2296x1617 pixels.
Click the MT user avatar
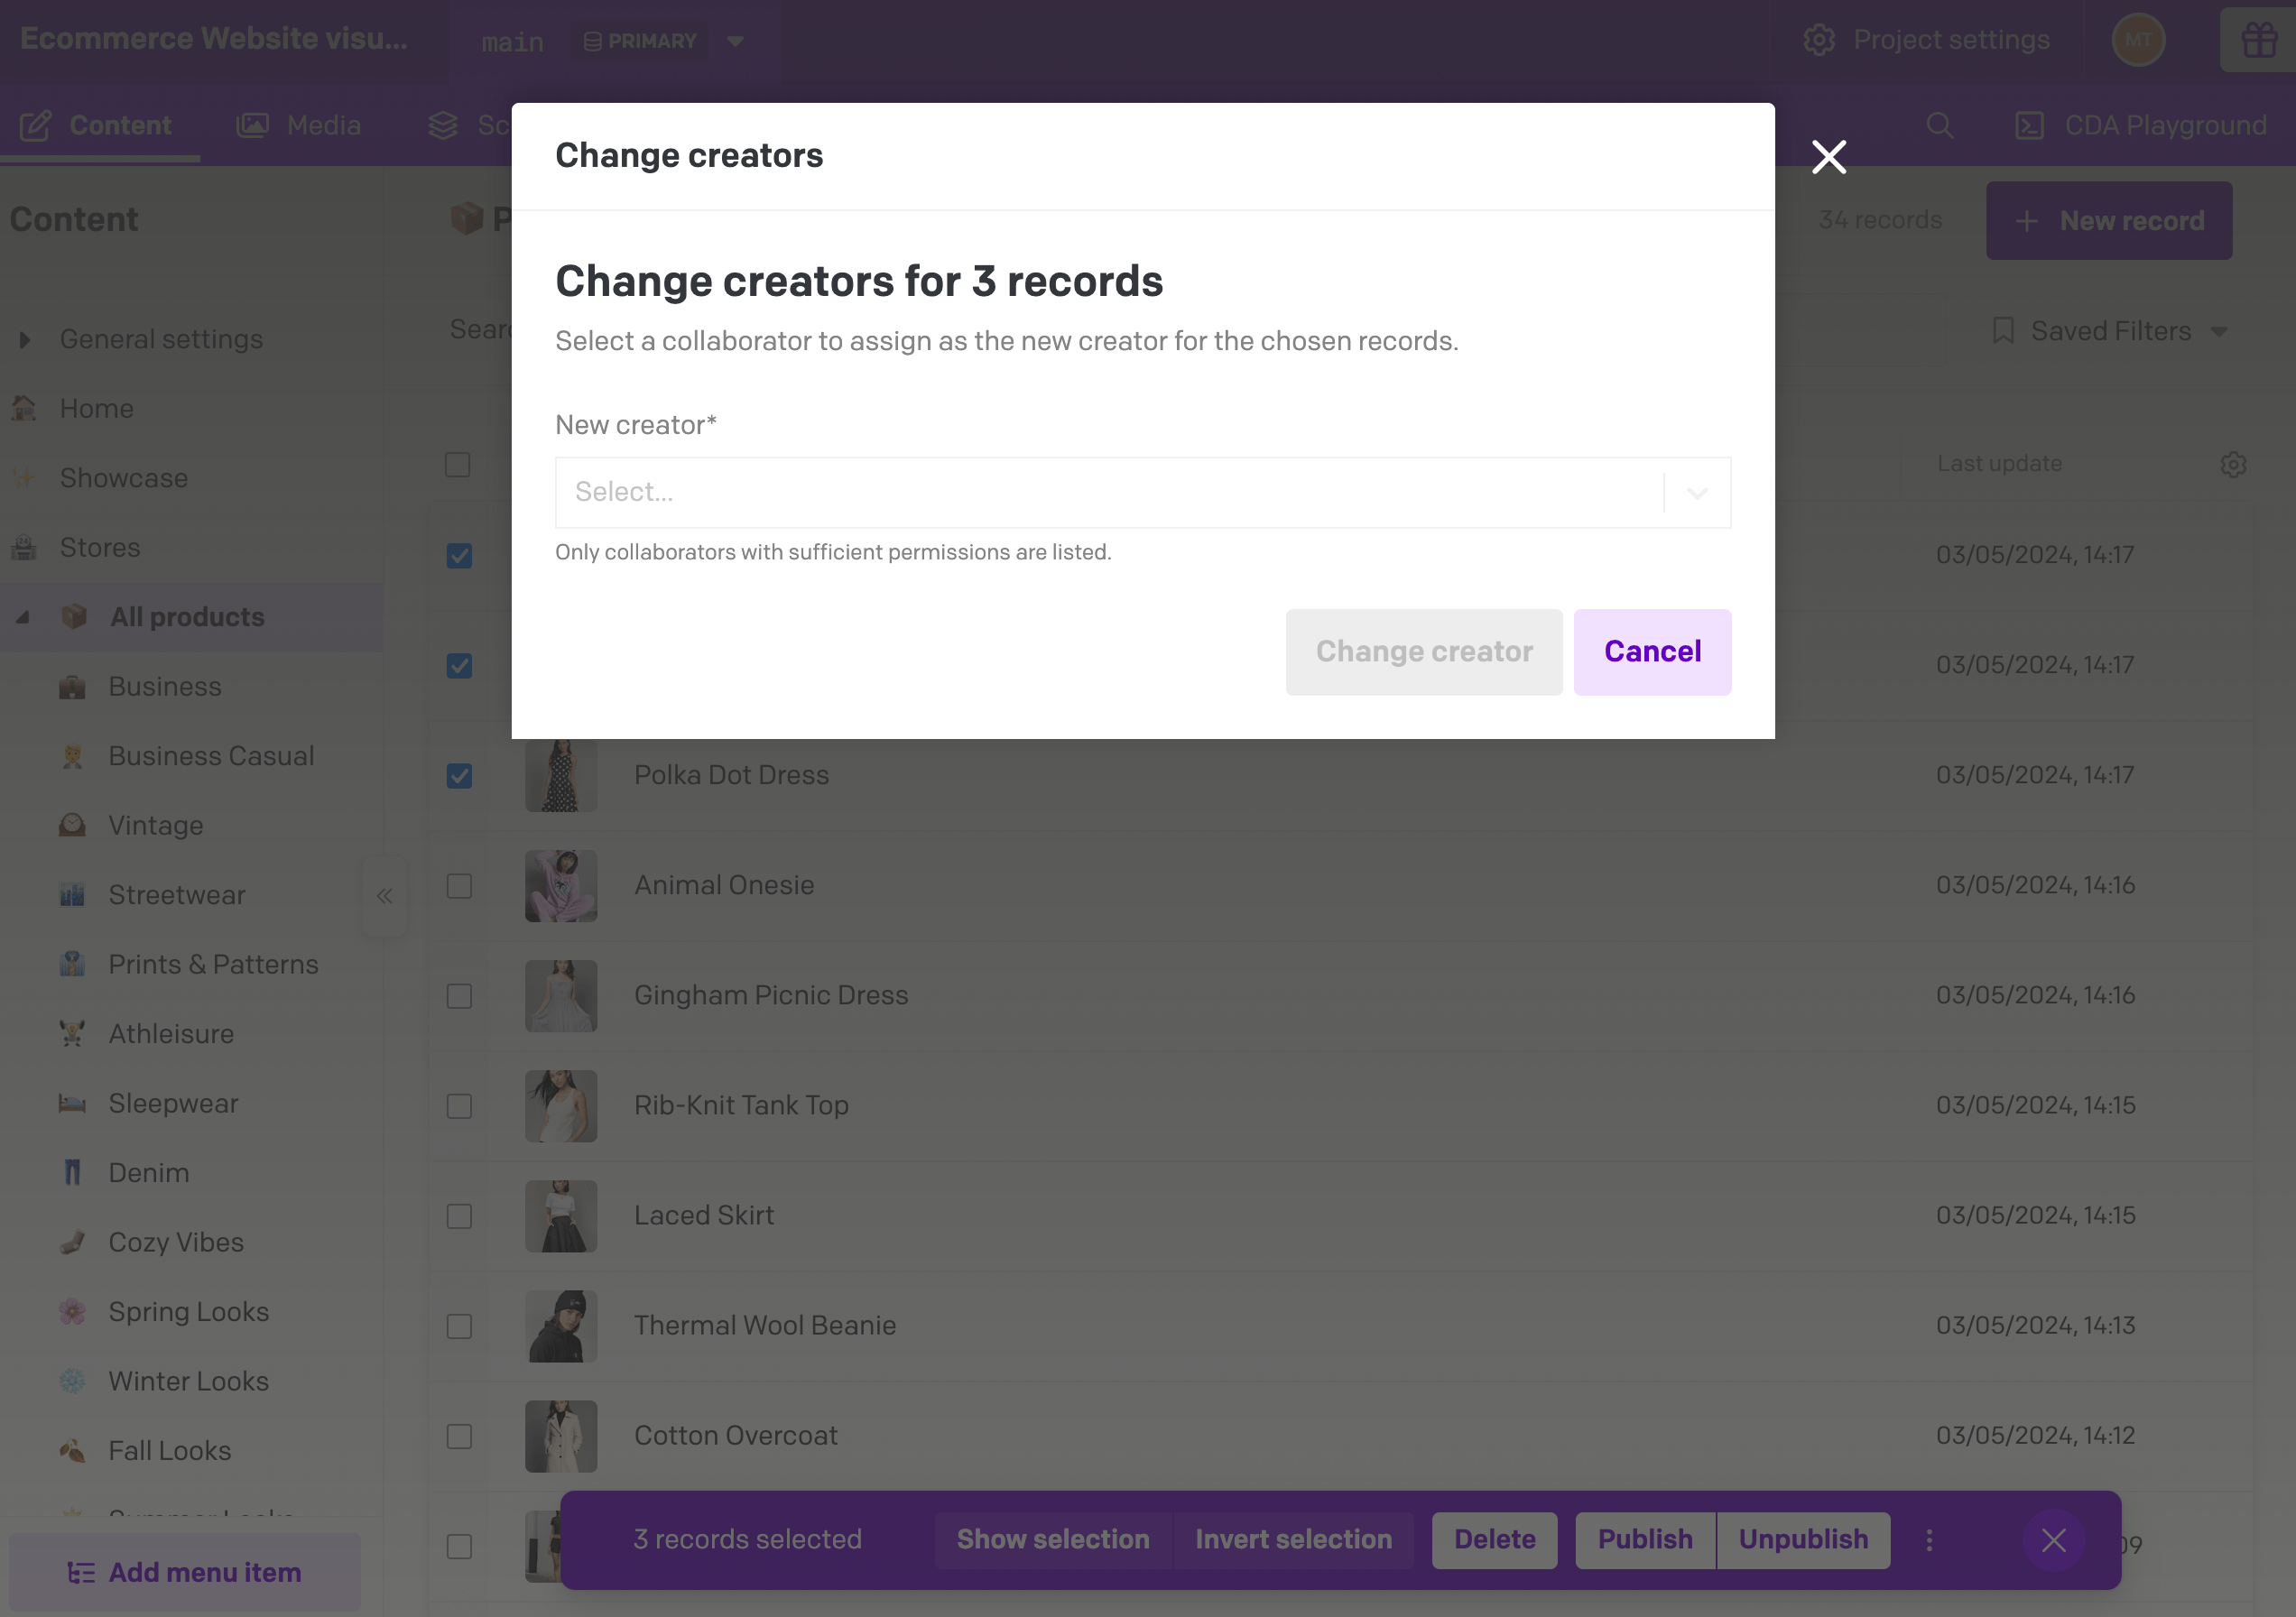(2139, 40)
